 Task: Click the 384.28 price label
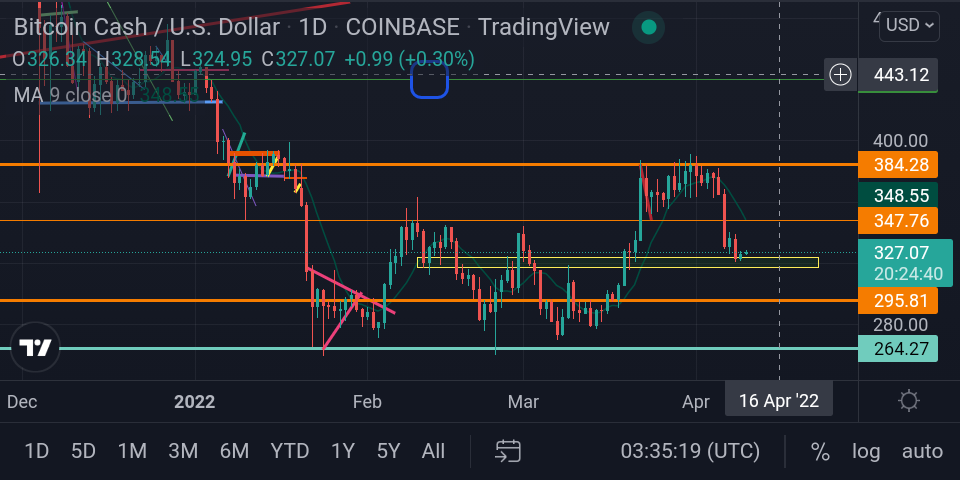click(x=898, y=165)
